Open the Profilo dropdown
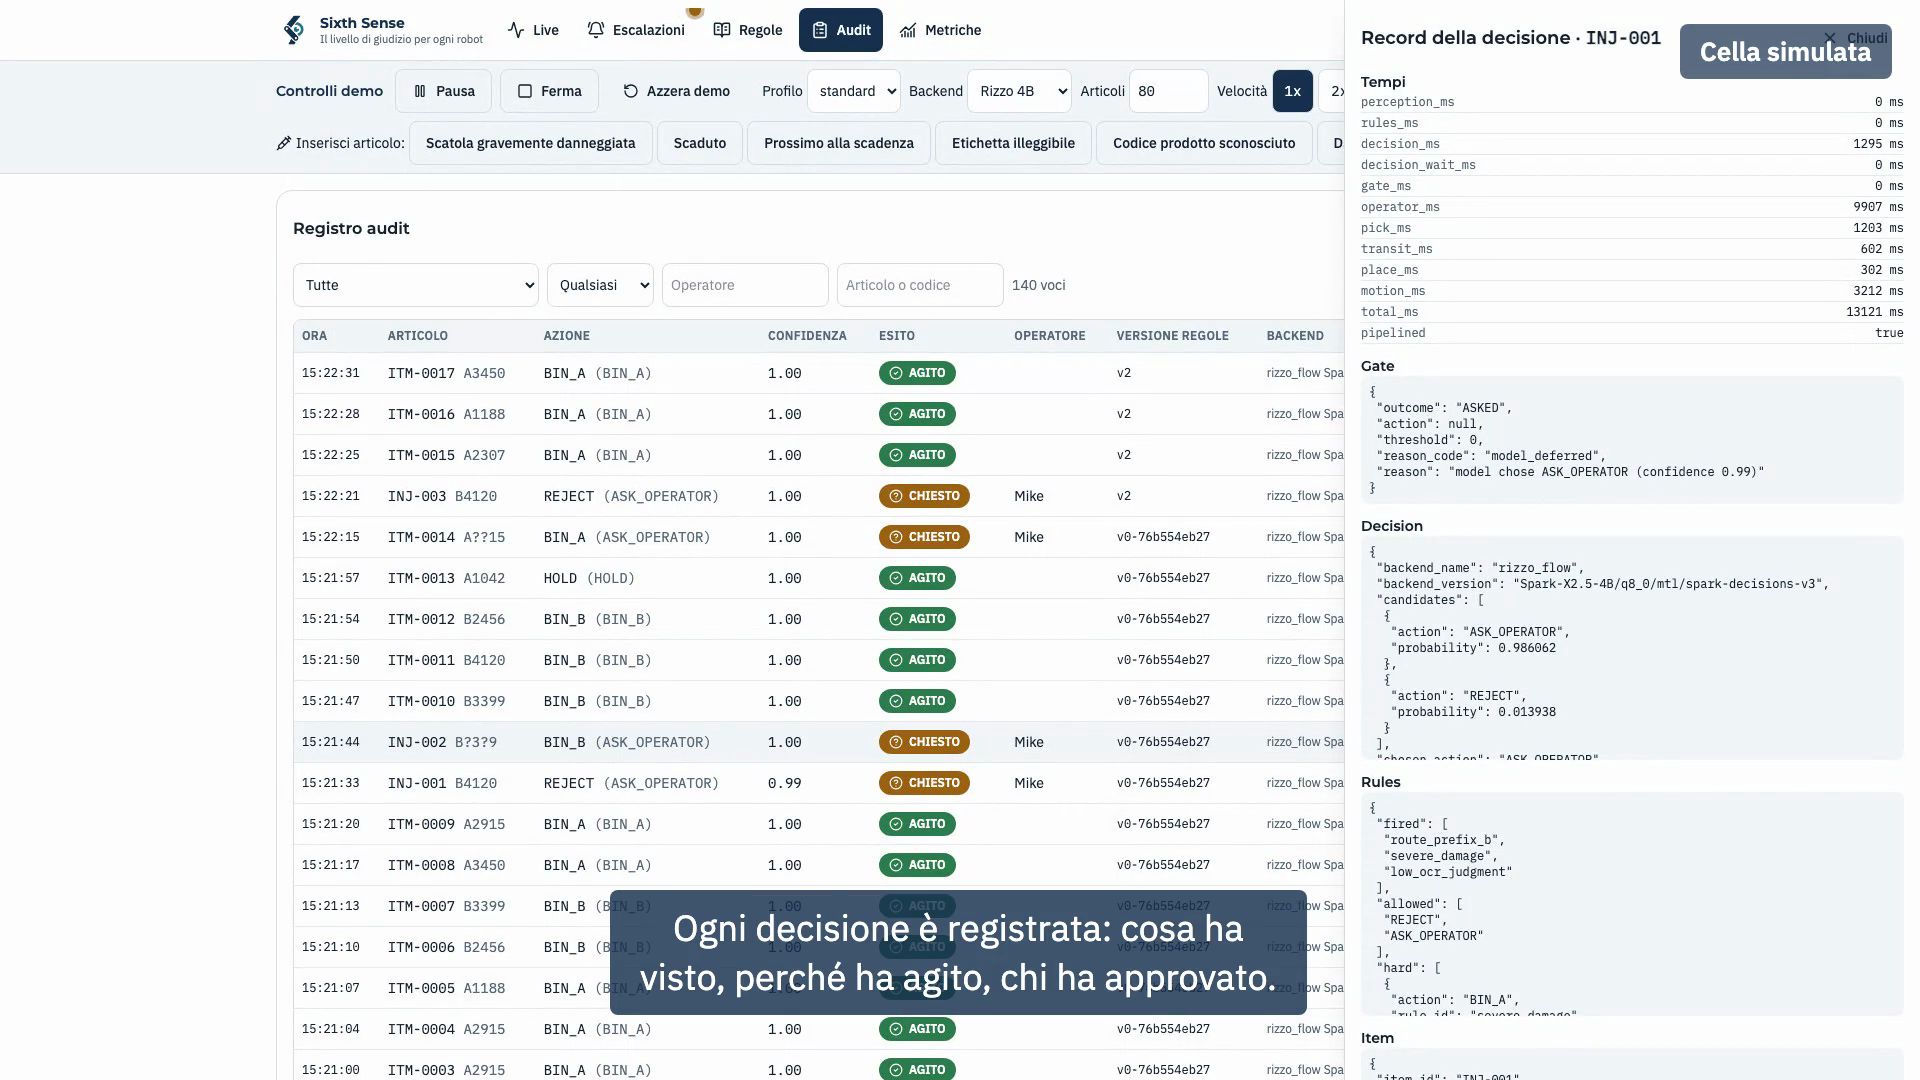Screen dimensions: 1920x1080 pos(854,91)
